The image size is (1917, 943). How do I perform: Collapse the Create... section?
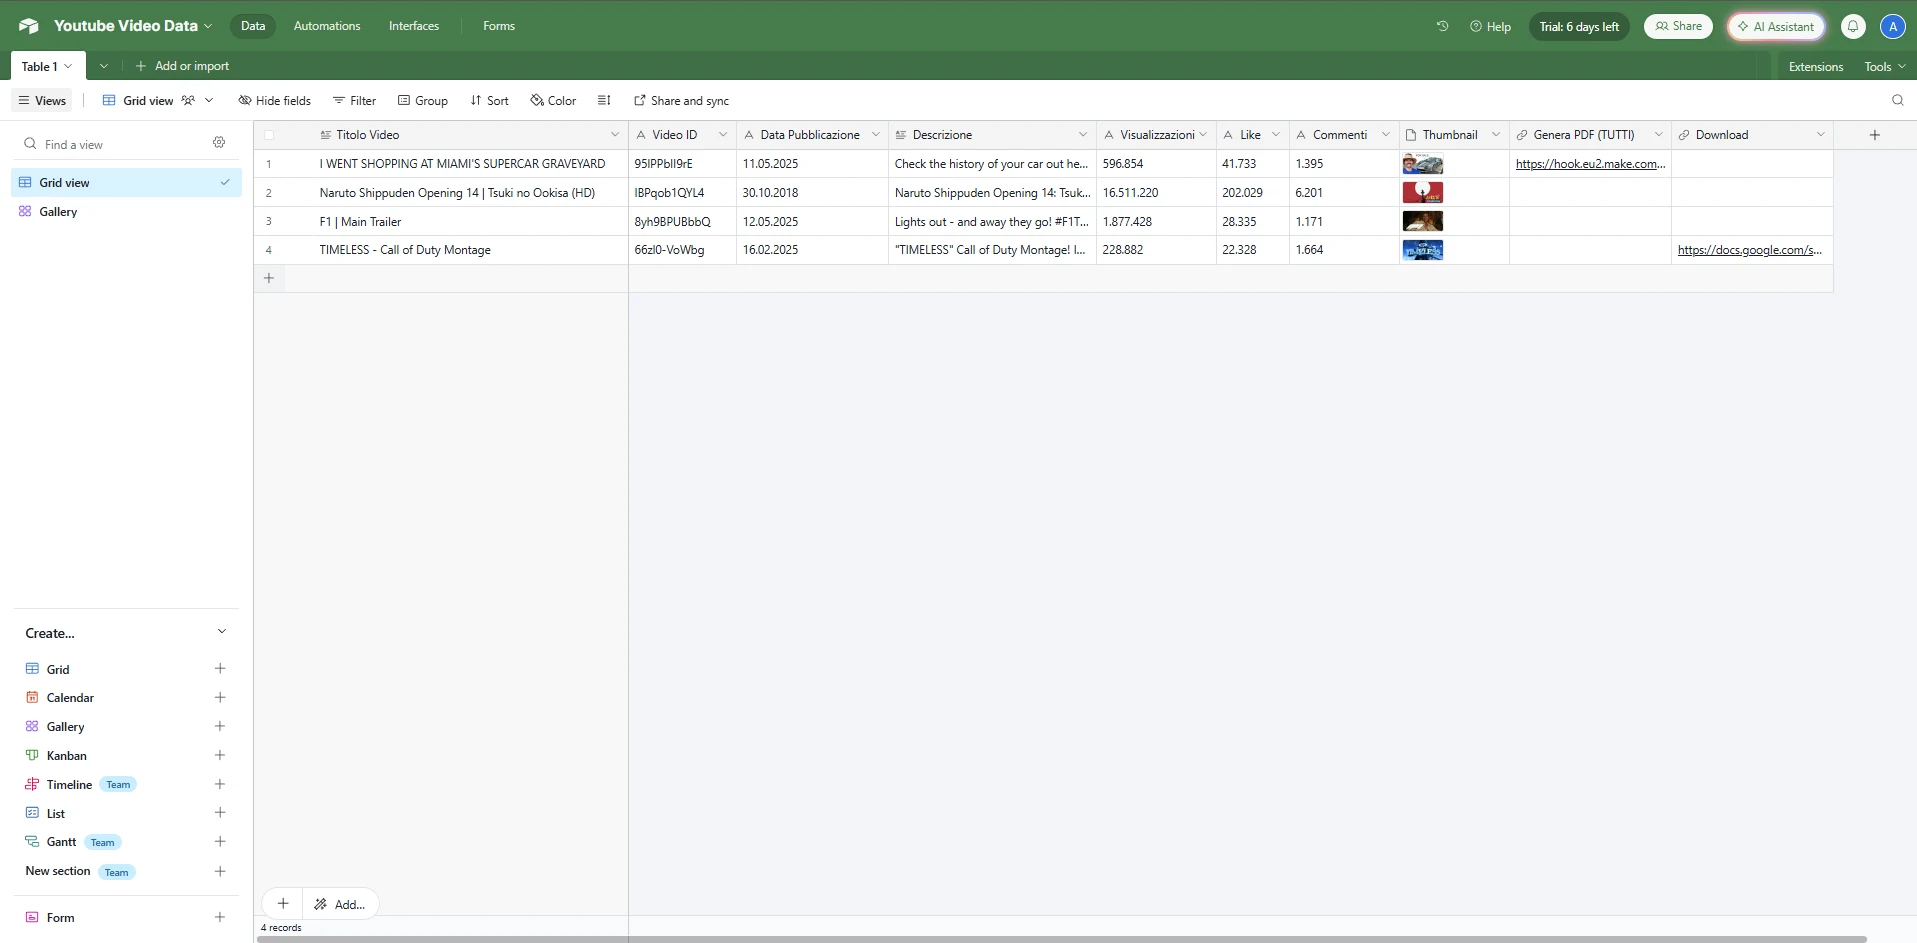(222, 632)
